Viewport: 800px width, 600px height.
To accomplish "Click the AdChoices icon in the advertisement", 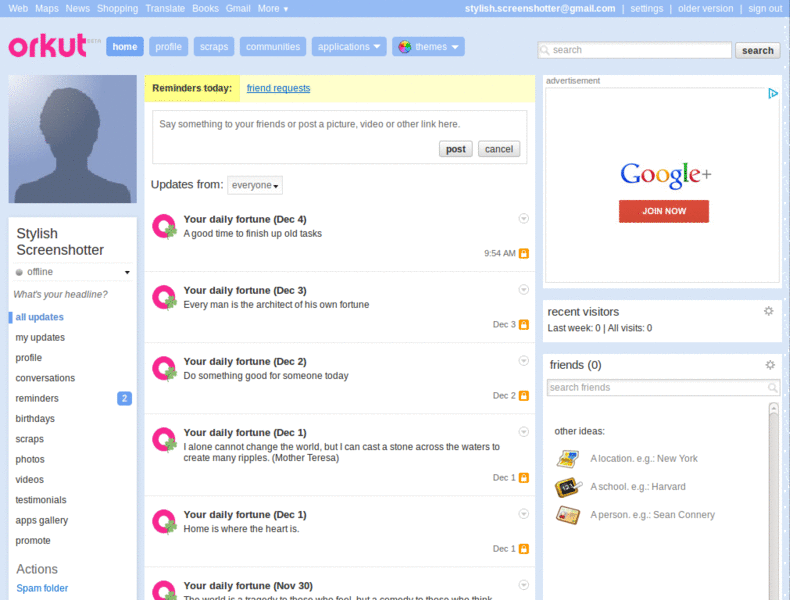I will [x=772, y=93].
